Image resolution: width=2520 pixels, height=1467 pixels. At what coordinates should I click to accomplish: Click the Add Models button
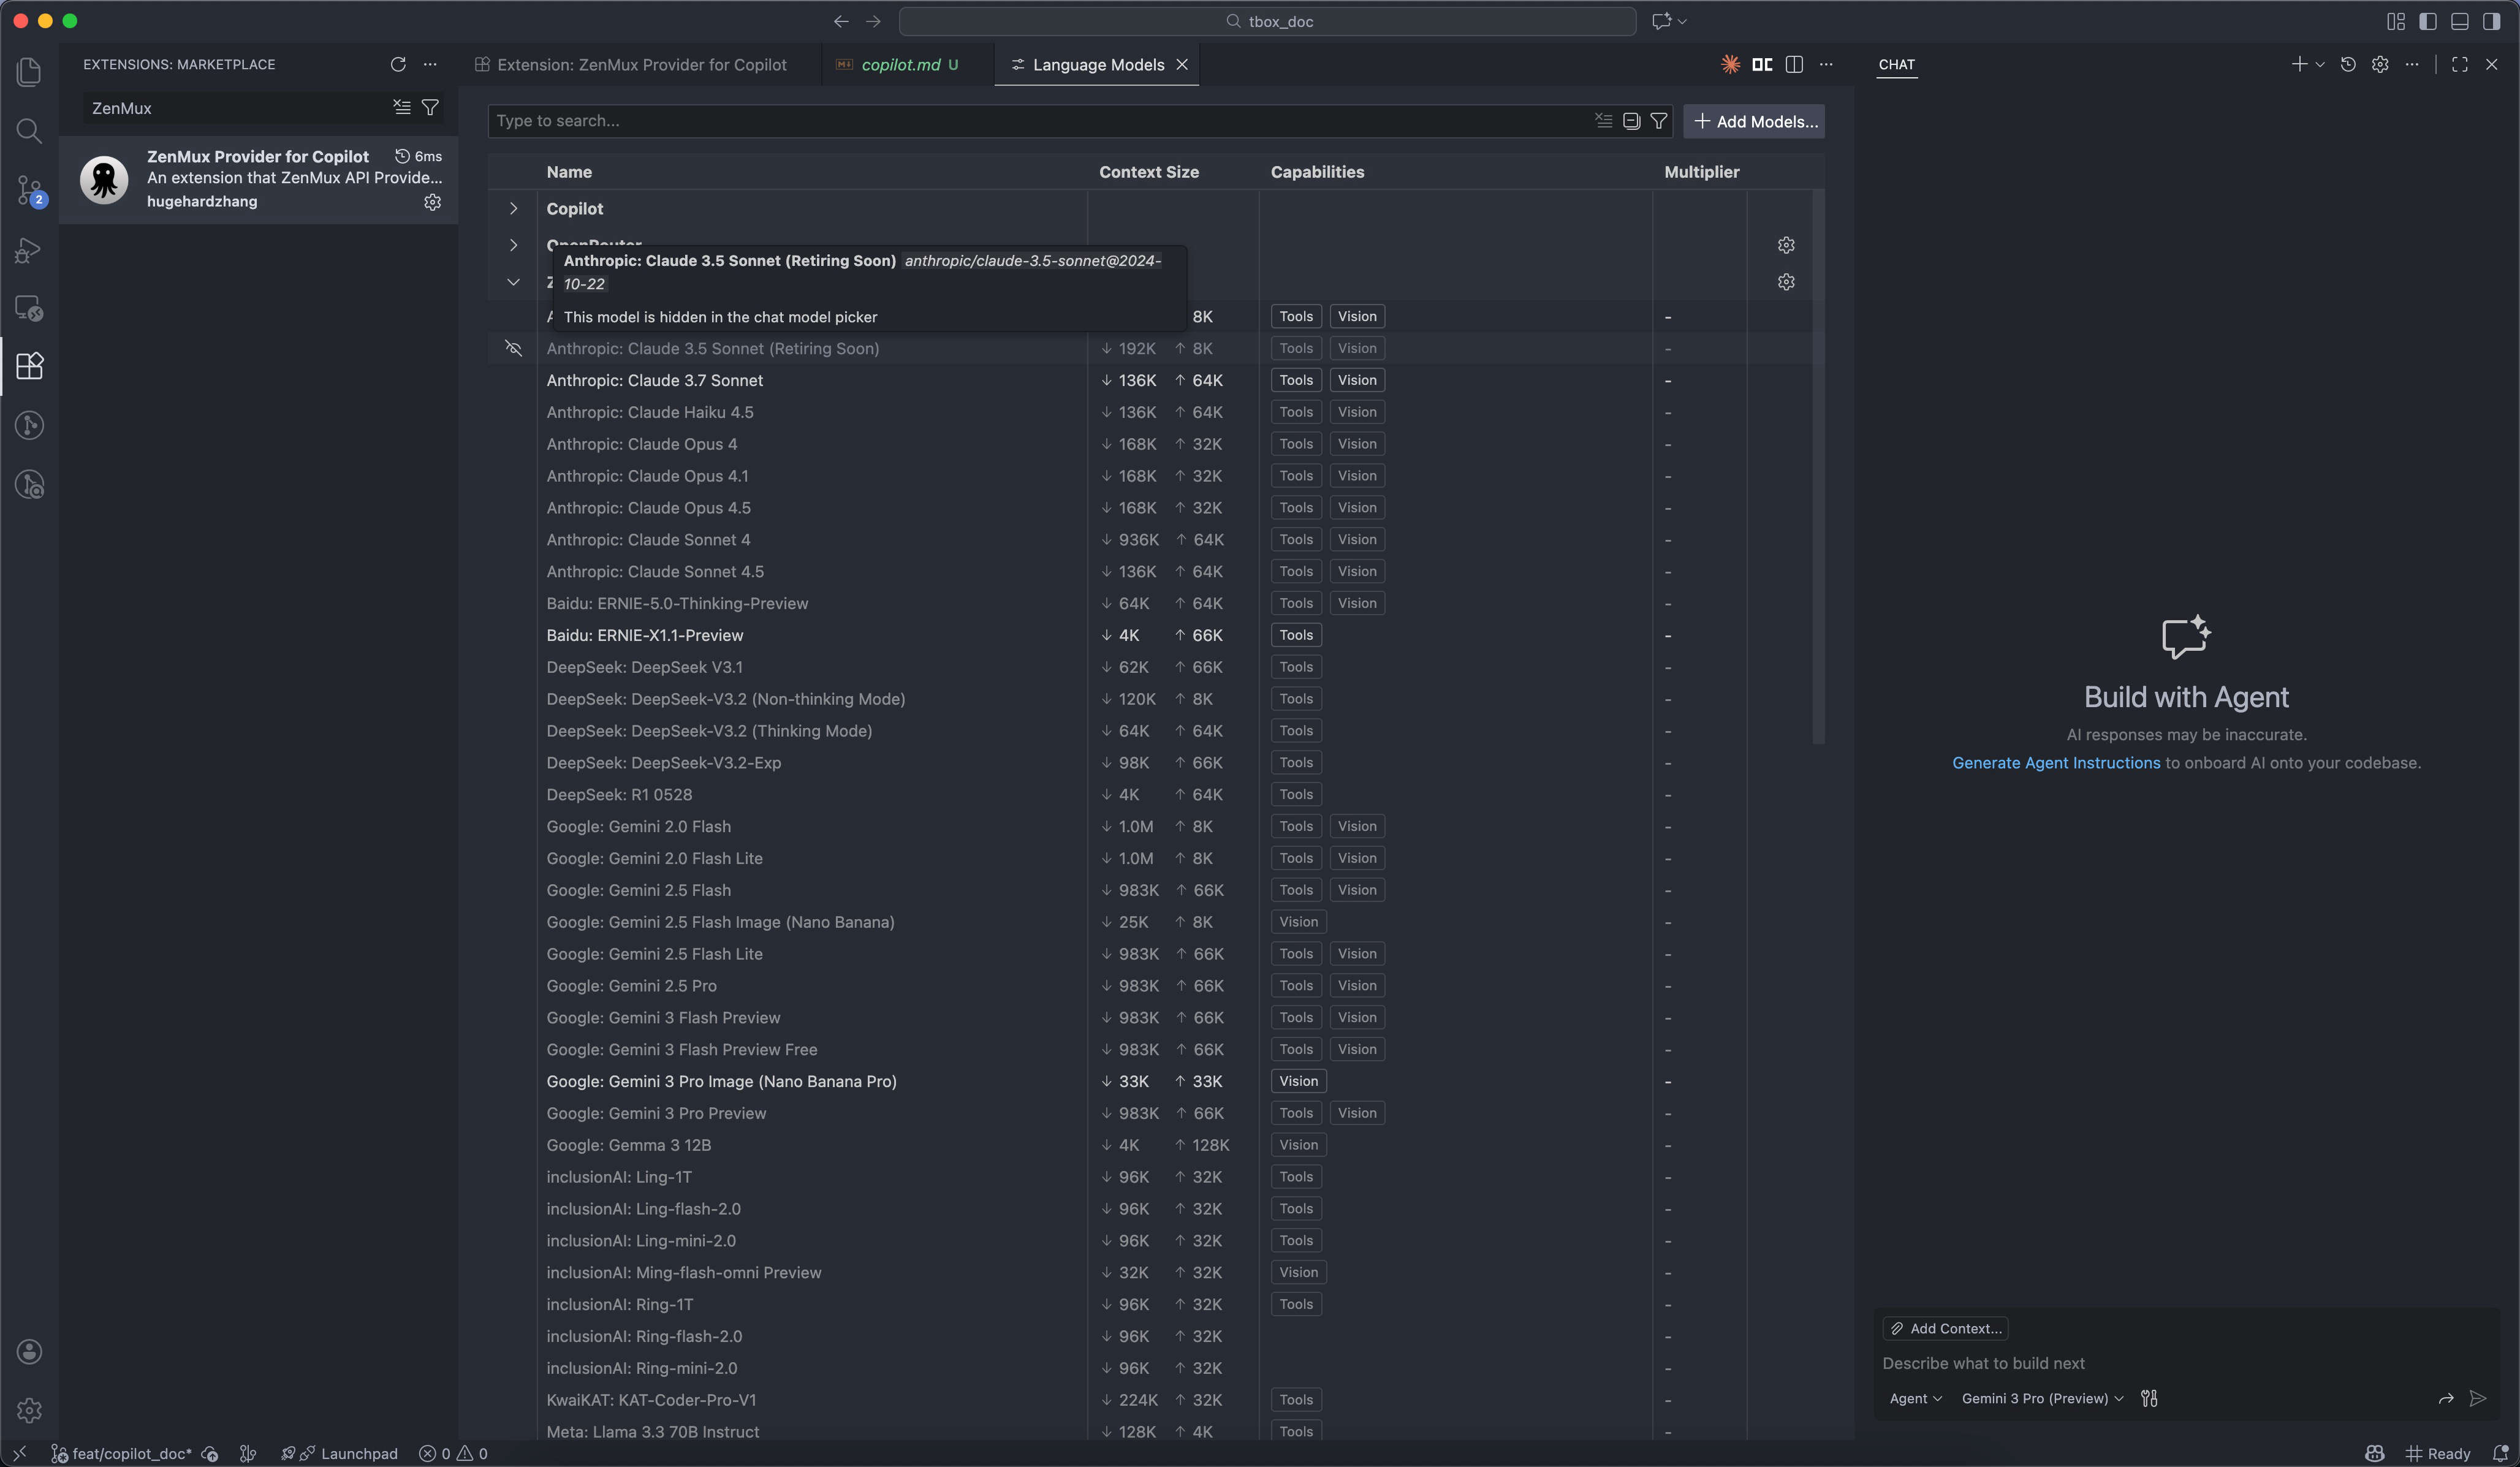click(1754, 121)
